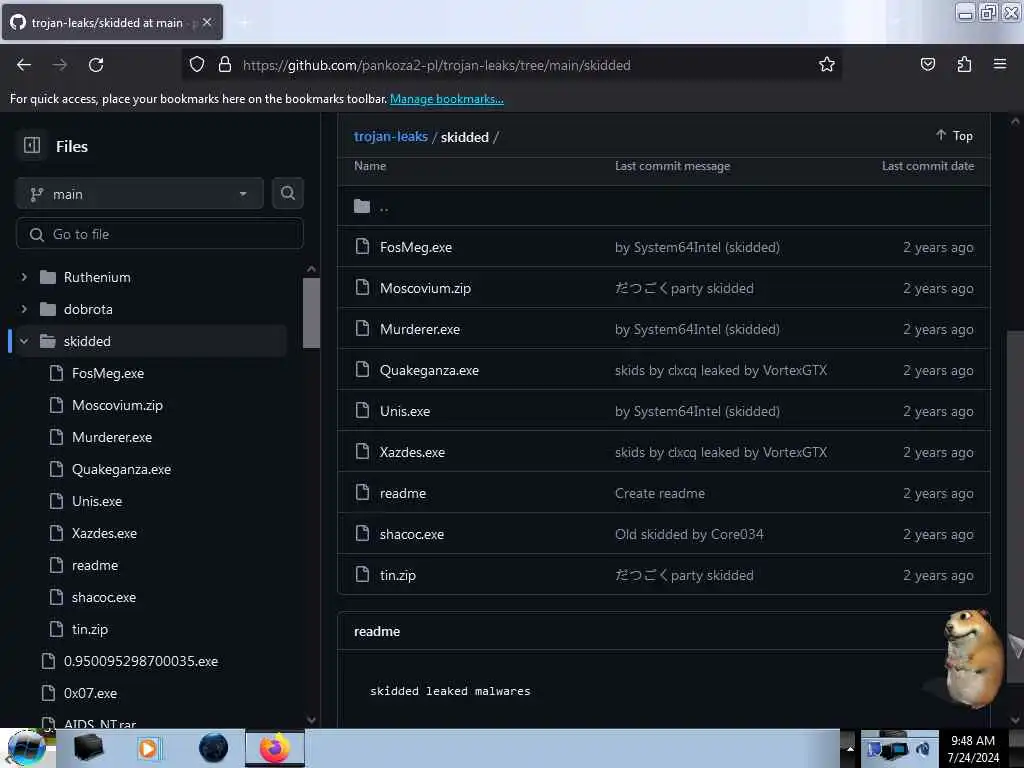Click the site security padlock icon

(x=225, y=64)
